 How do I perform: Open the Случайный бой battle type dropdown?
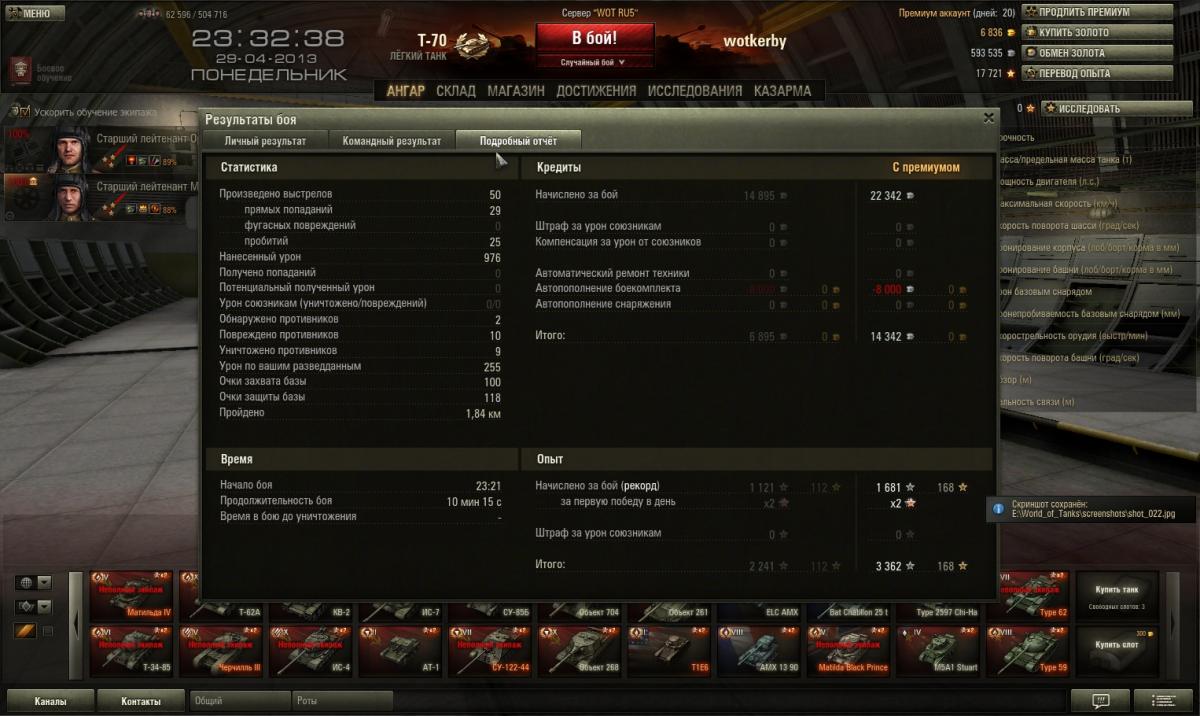[x=594, y=62]
